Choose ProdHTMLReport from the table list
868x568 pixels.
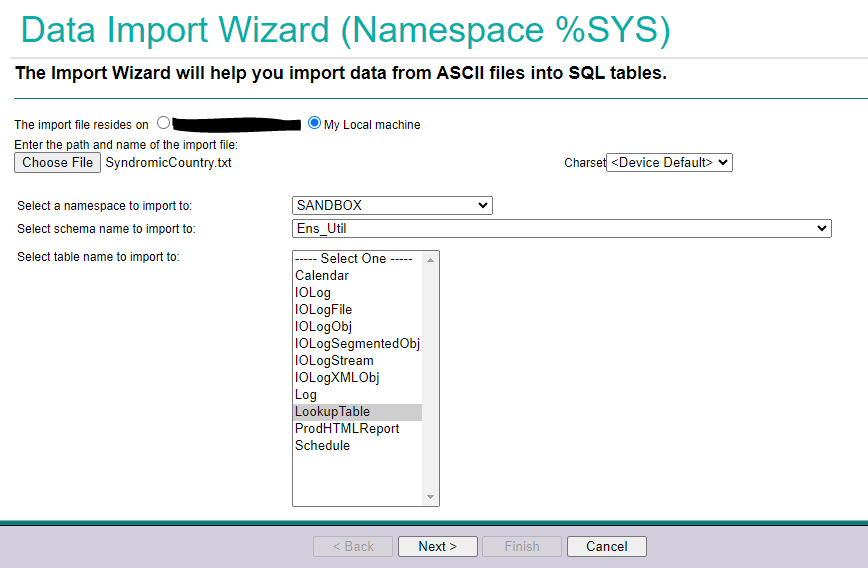(346, 429)
